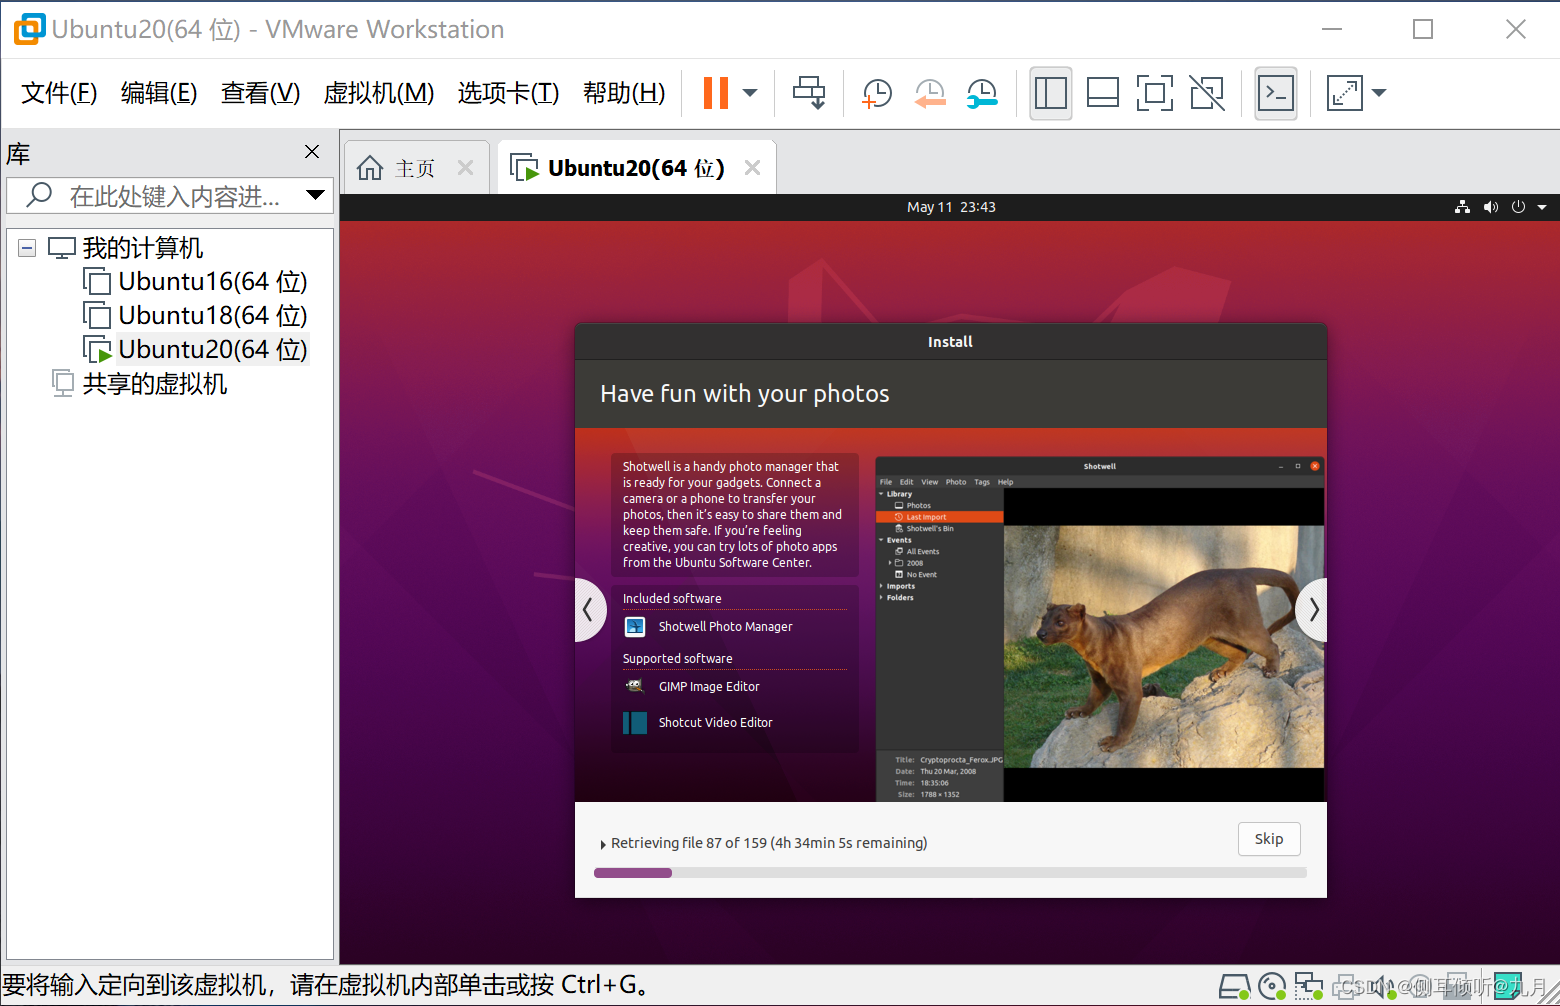Expand the Retrieving file details triangle
Screen dimensions: 1560x1006
click(x=603, y=844)
